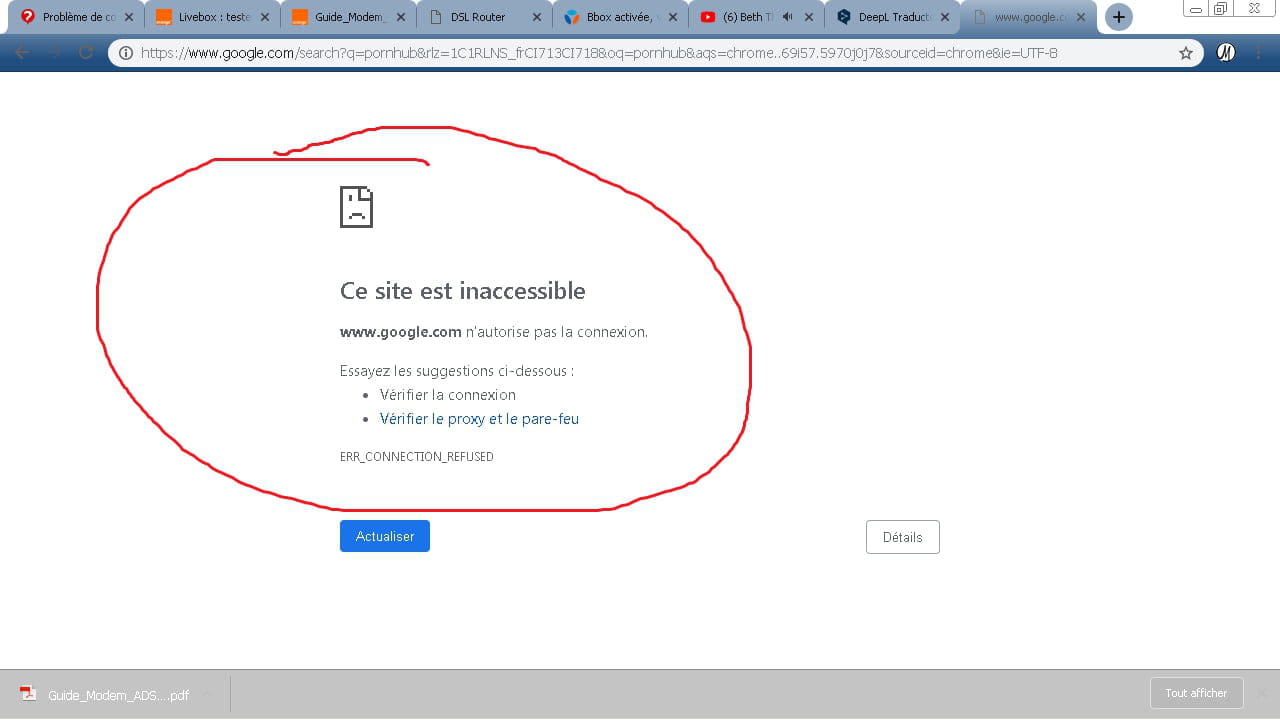The height and width of the screenshot is (720, 1280).
Task: Bookmark this page with the star icon
Action: click(x=1186, y=53)
